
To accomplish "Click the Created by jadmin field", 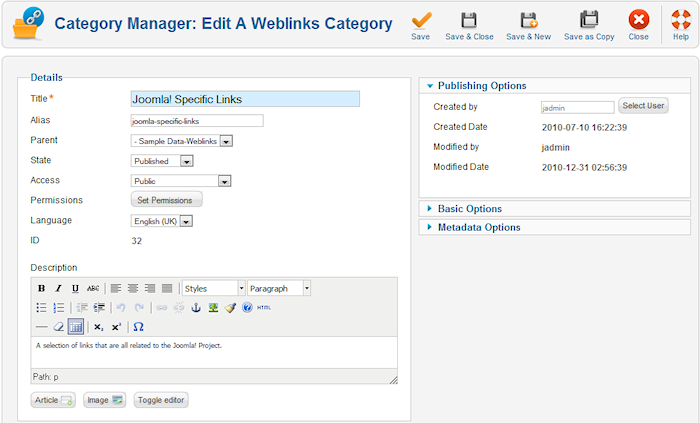I will point(578,108).
